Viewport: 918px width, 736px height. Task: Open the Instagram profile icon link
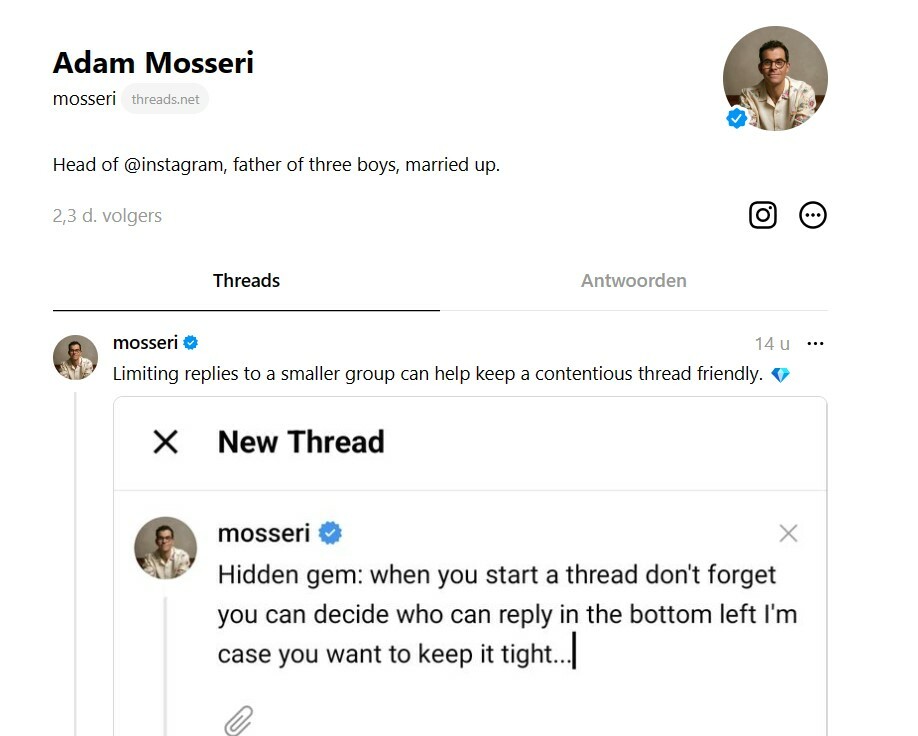763,215
